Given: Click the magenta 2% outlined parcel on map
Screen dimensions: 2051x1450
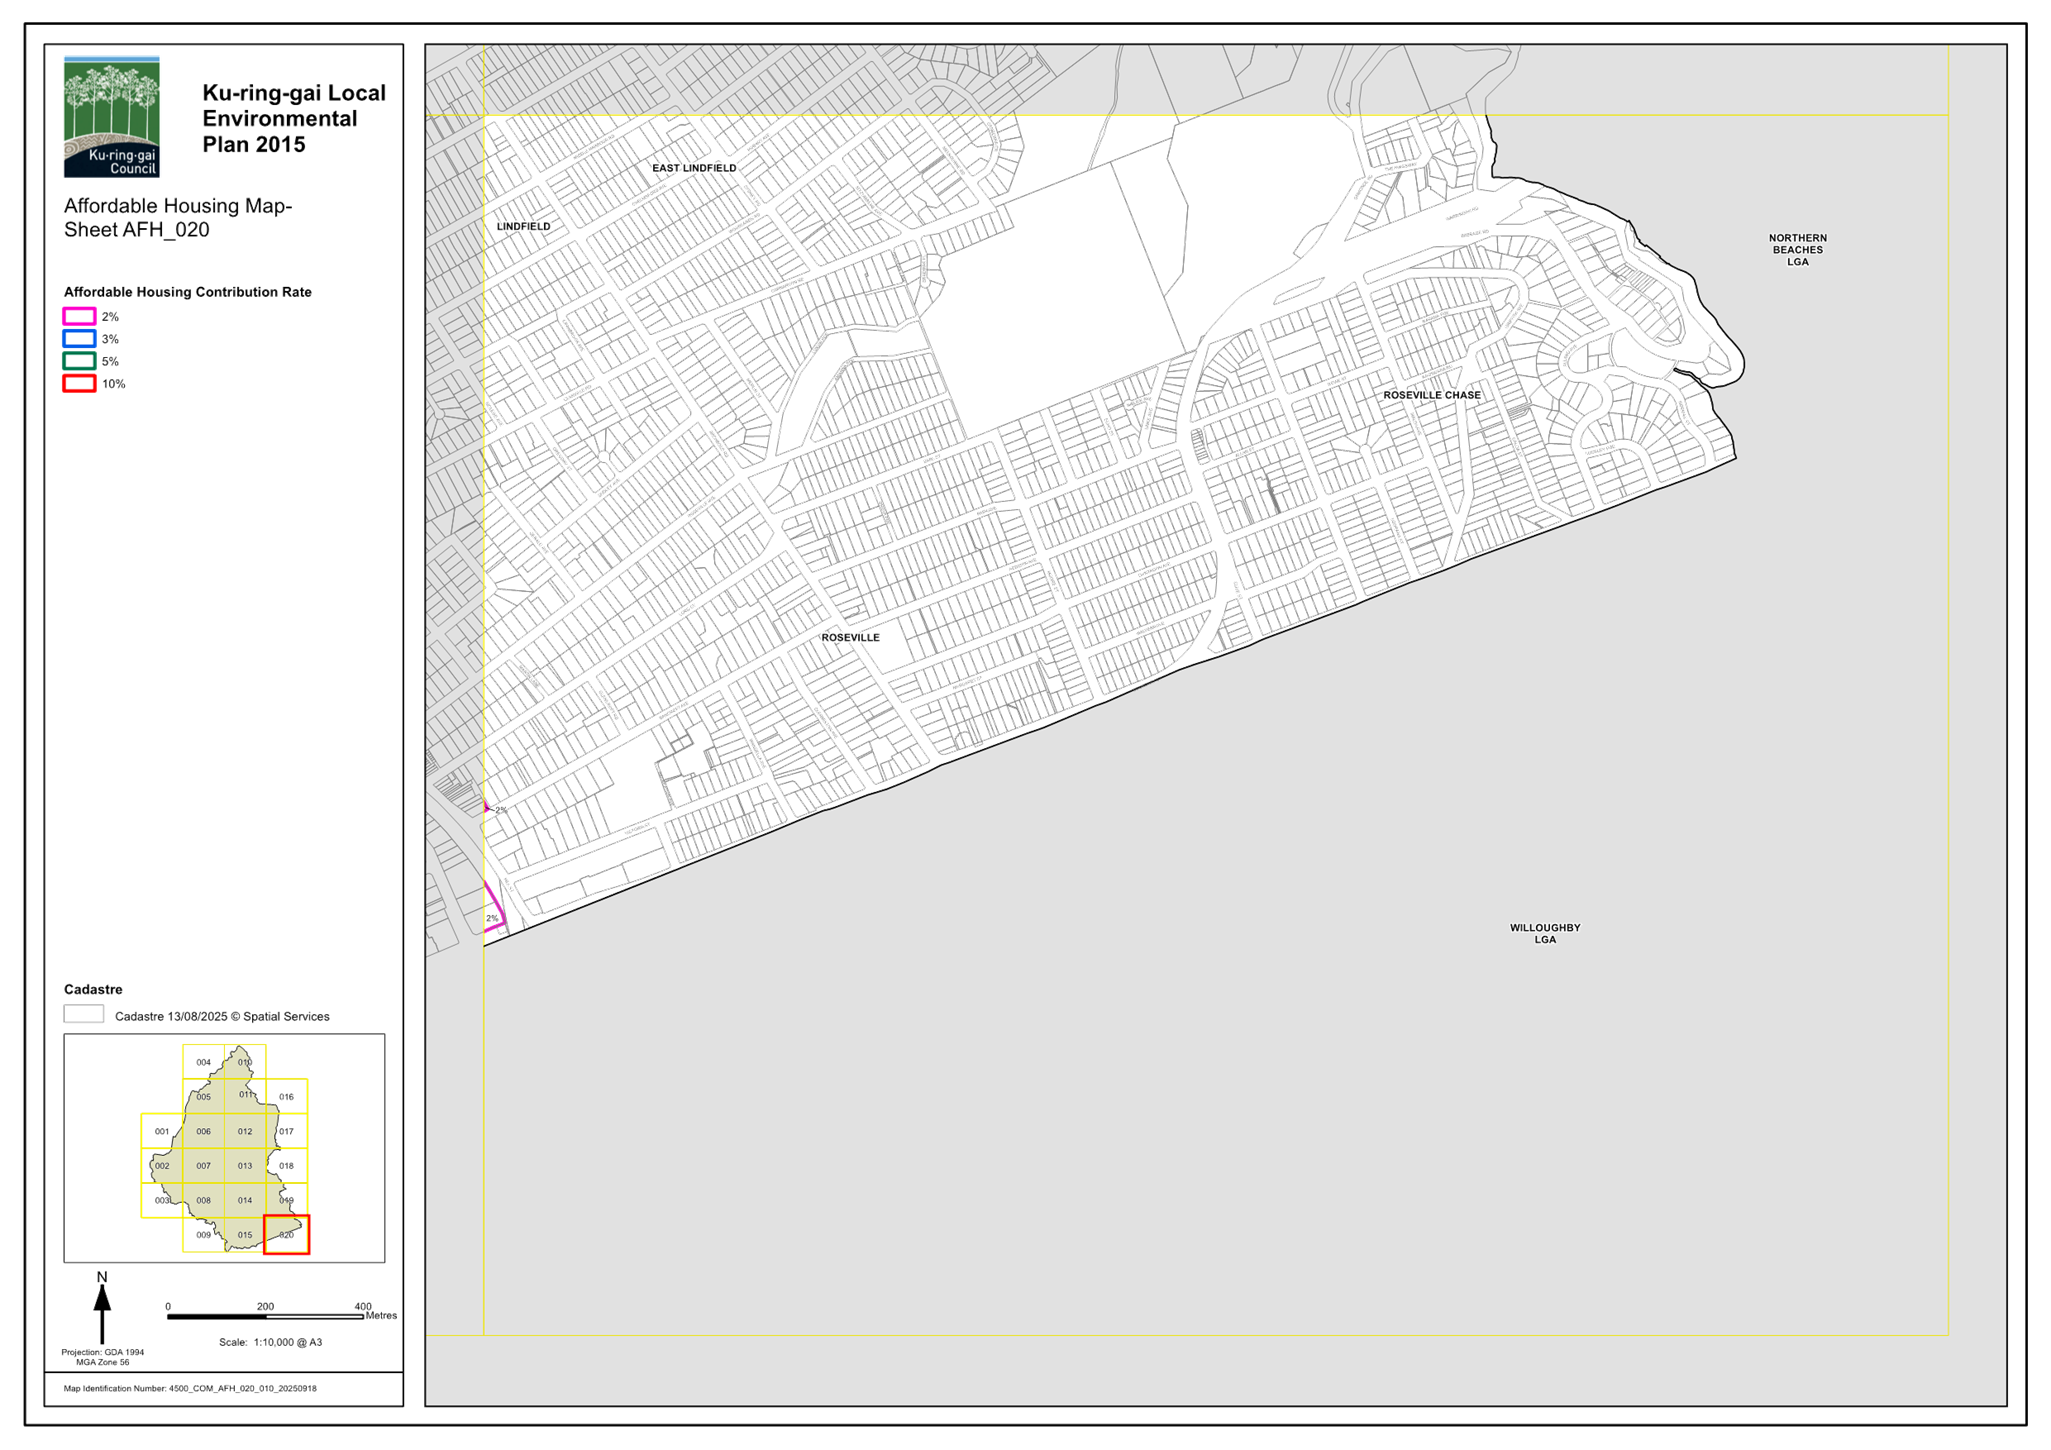Looking at the screenshot, I should click(494, 908).
